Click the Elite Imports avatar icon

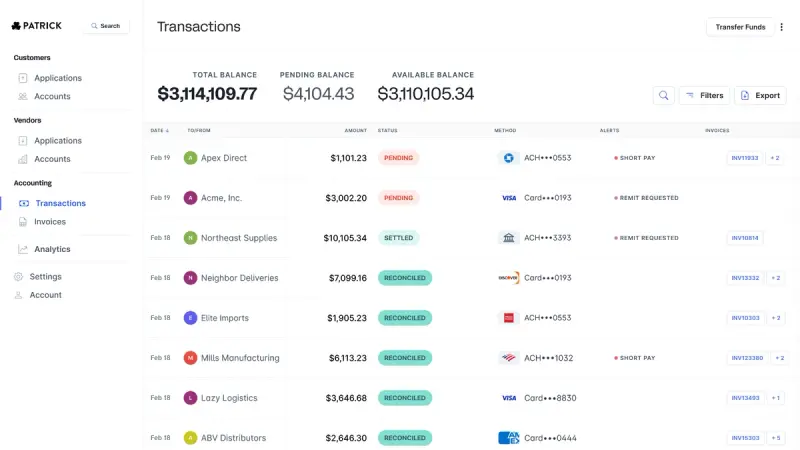tap(190, 317)
